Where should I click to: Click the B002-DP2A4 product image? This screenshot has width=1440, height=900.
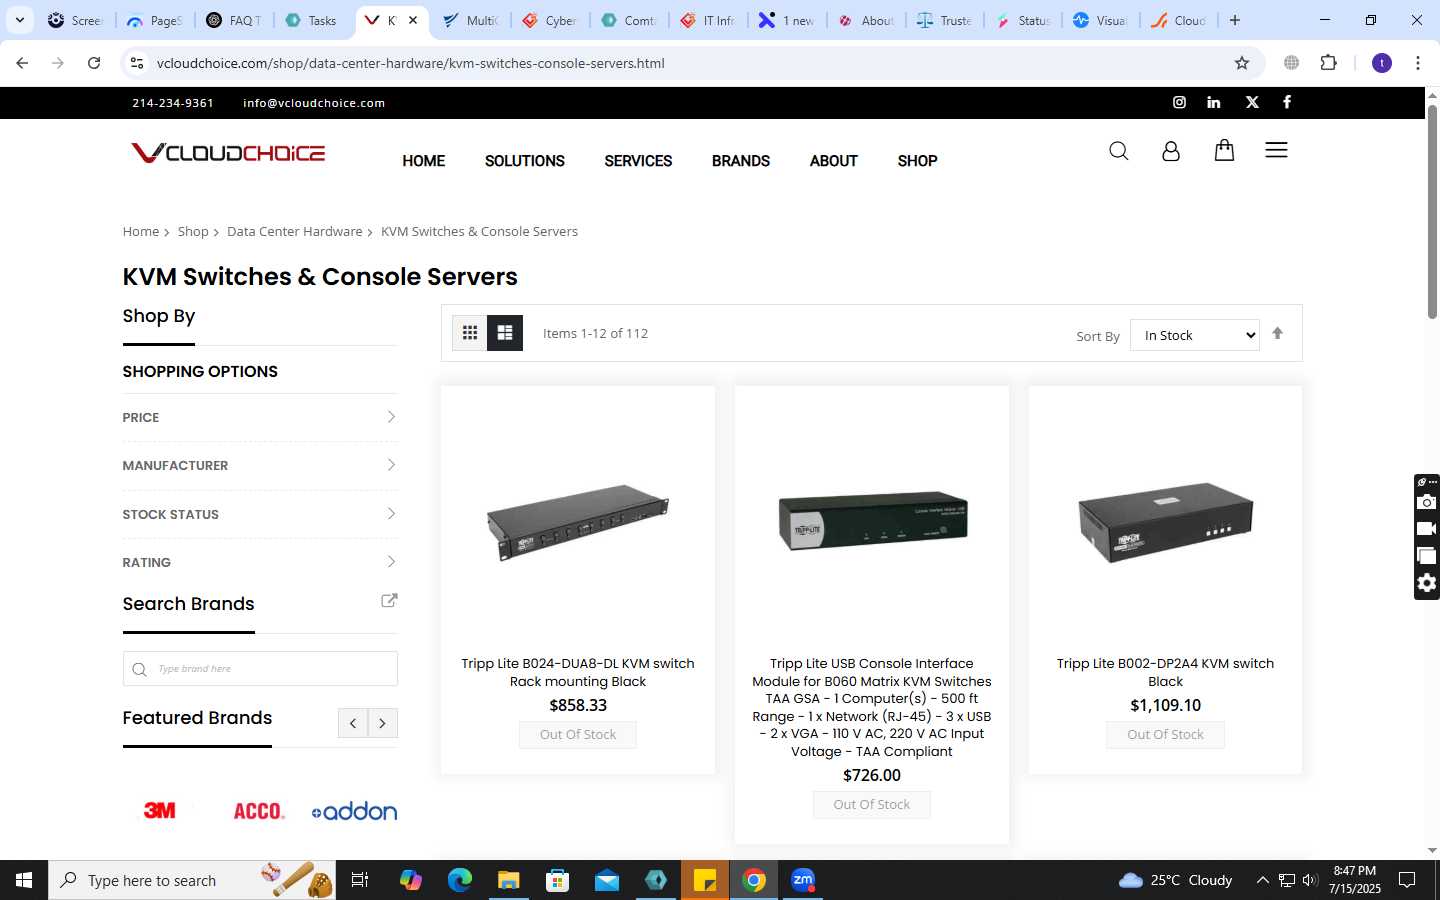[x=1165, y=522]
